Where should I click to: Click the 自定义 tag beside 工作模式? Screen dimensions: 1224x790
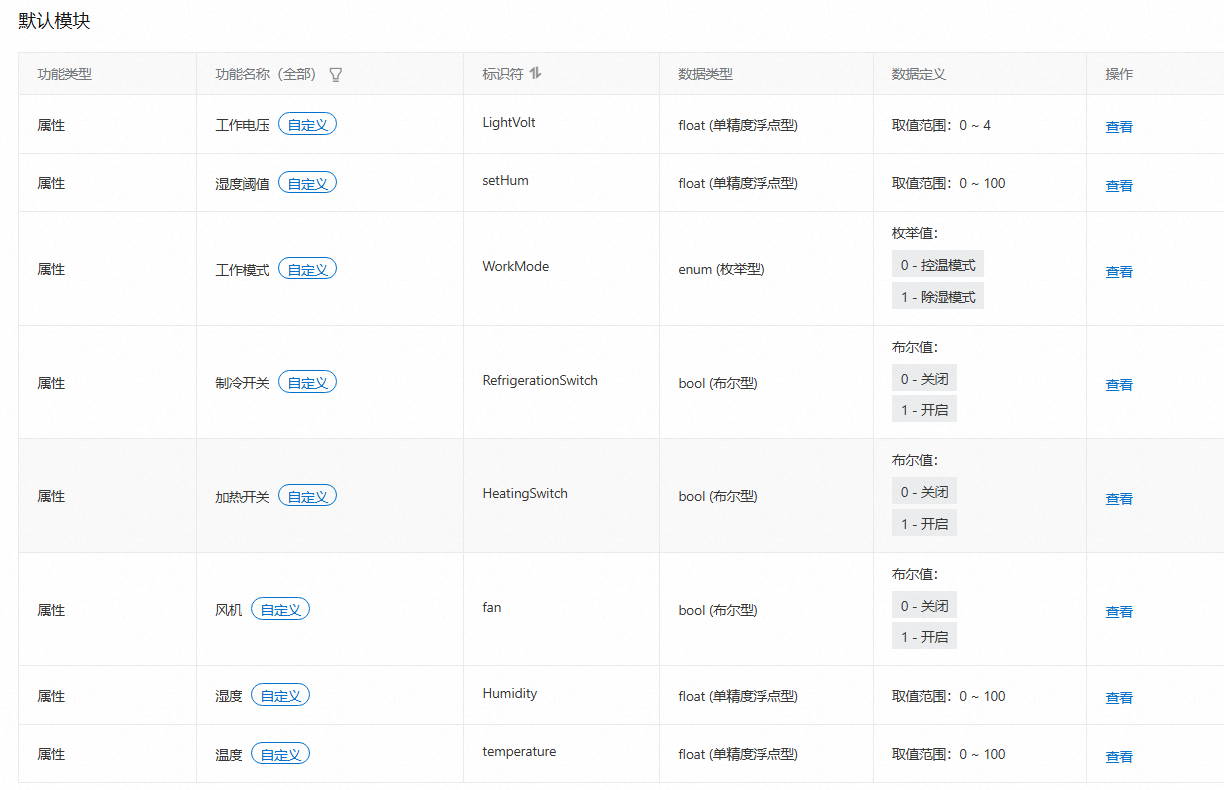click(307, 269)
